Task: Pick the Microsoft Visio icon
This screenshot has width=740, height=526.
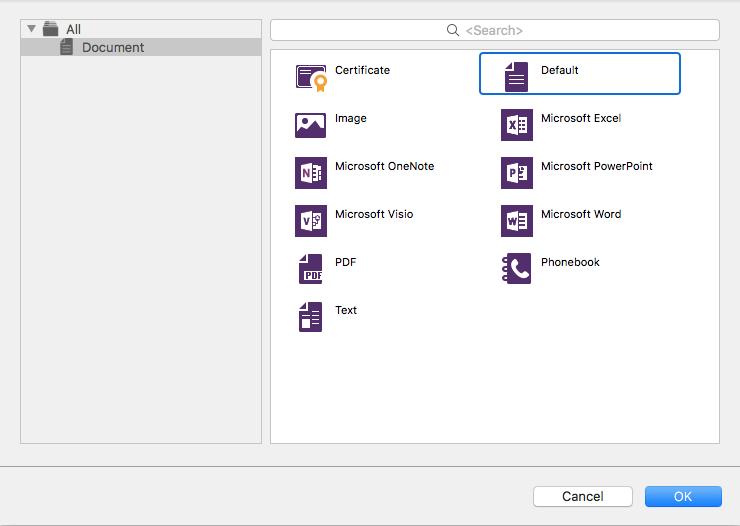Action: [311, 221]
